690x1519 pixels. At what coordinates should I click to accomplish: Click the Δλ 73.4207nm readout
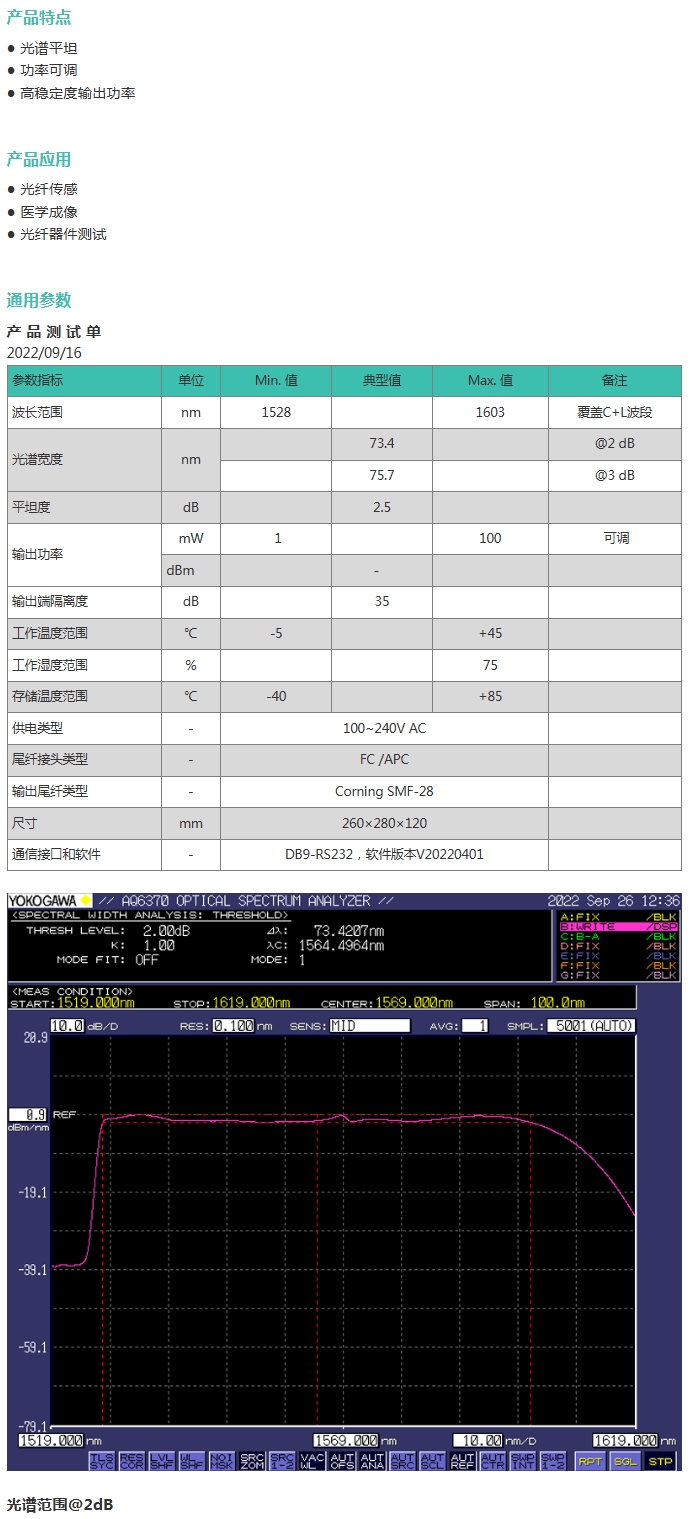pyautogui.click(x=348, y=930)
